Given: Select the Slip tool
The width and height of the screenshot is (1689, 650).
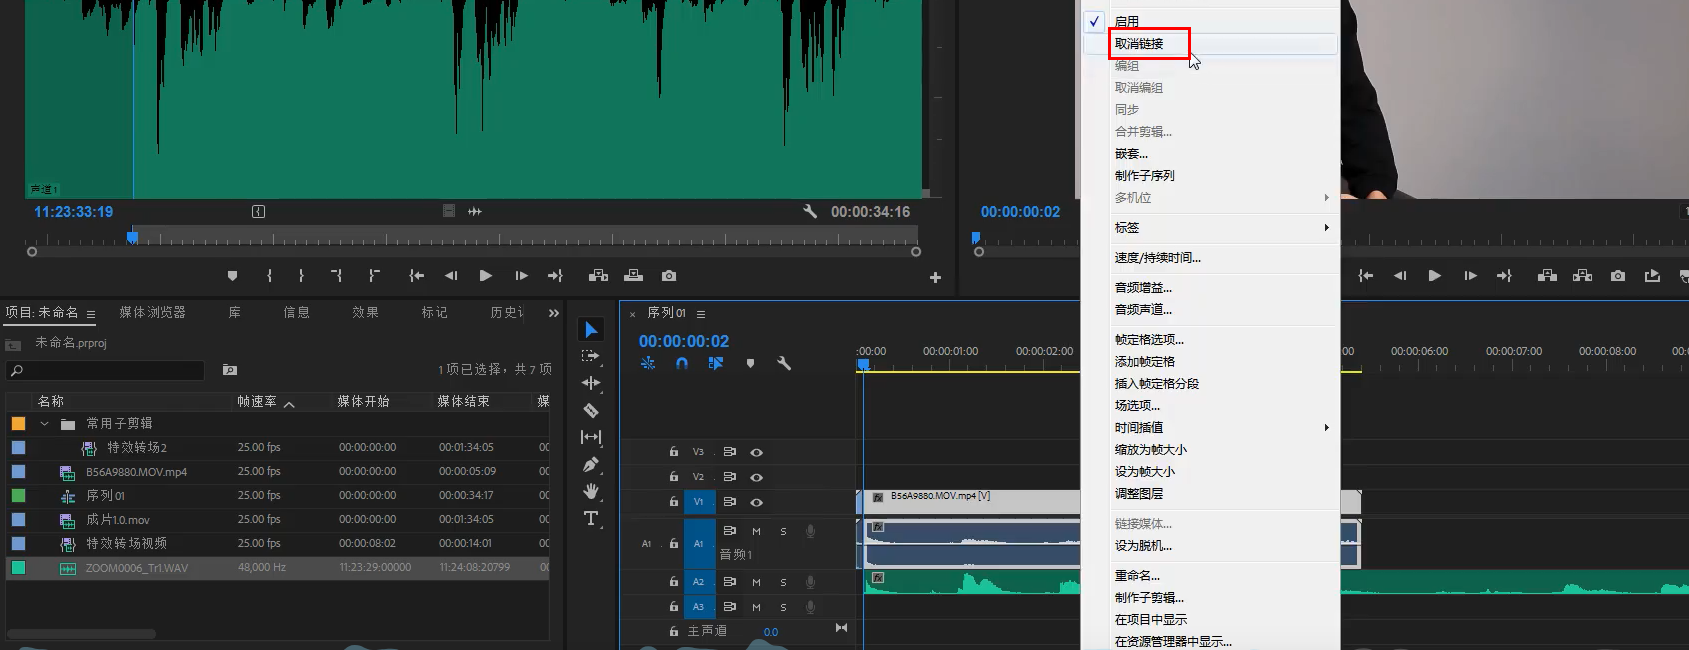Looking at the screenshot, I should point(591,437).
